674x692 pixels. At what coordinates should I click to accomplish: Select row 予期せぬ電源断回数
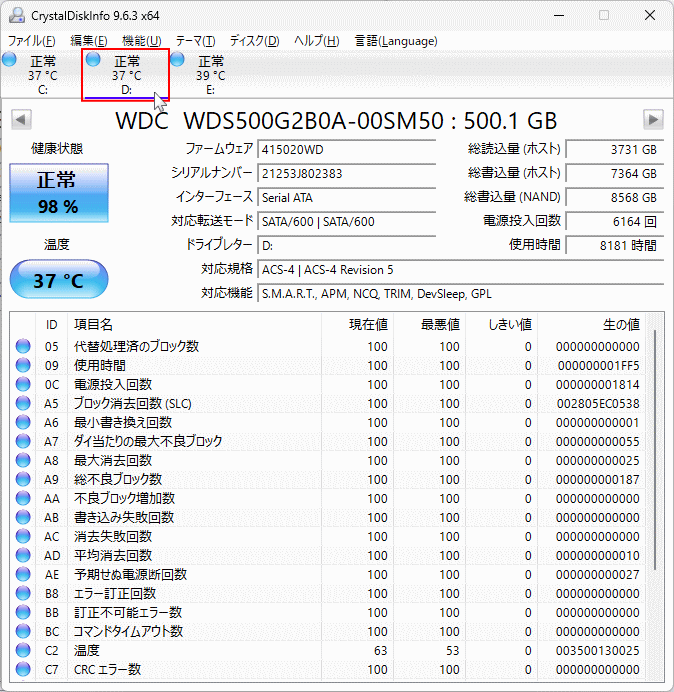point(328,574)
